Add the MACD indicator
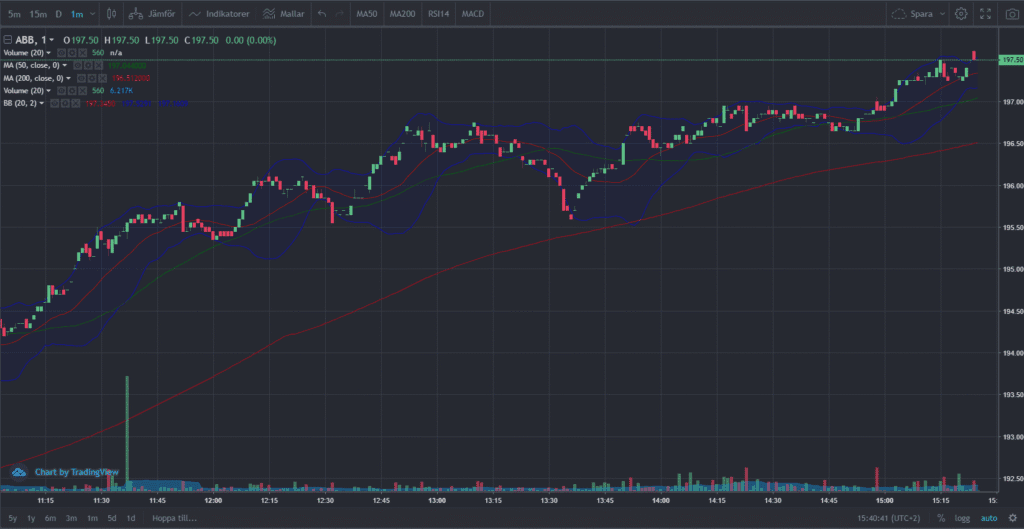This screenshot has height=529, width=1024. [x=473, y=14]
